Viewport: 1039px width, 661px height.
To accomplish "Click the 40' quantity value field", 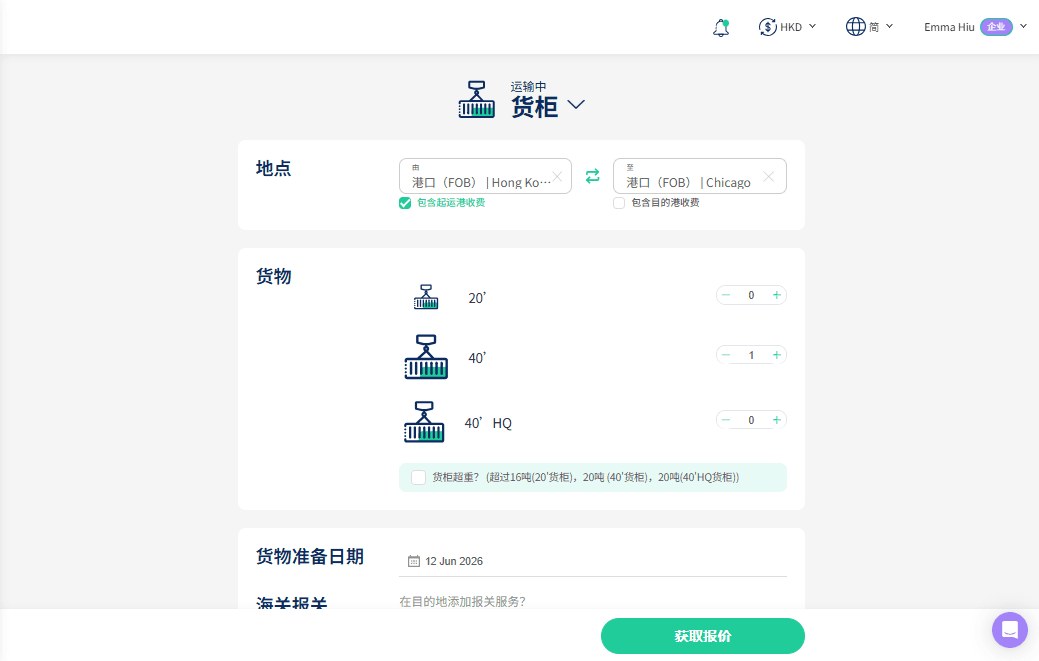I will tap(751, 356).
